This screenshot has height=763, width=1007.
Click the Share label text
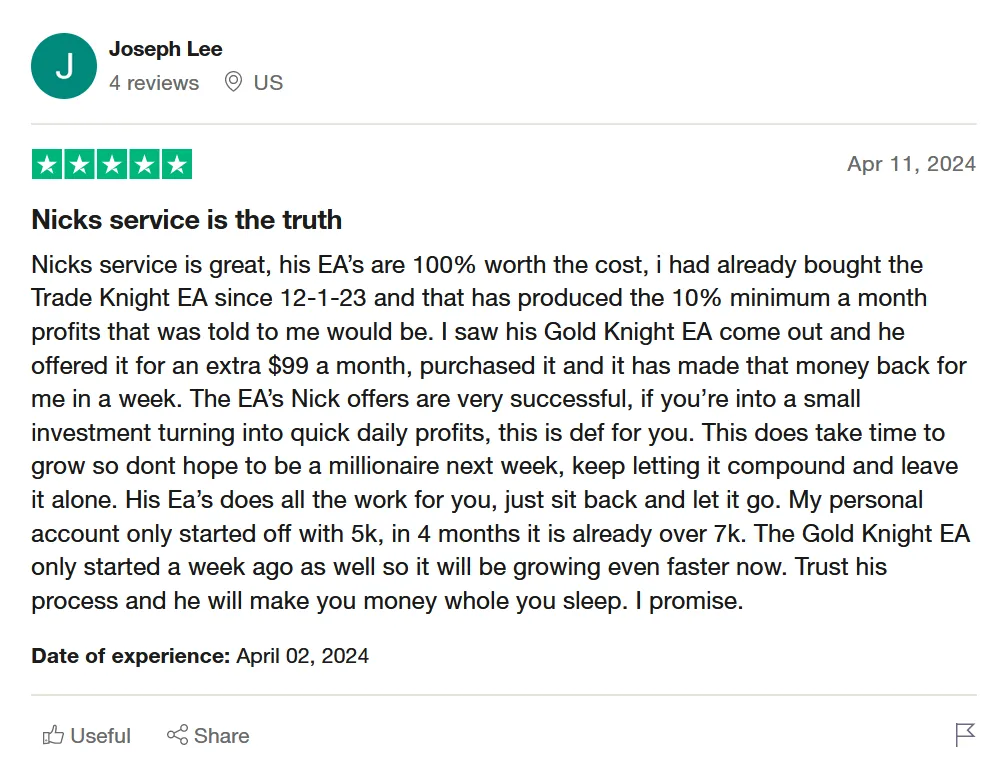tap(222, 735)
